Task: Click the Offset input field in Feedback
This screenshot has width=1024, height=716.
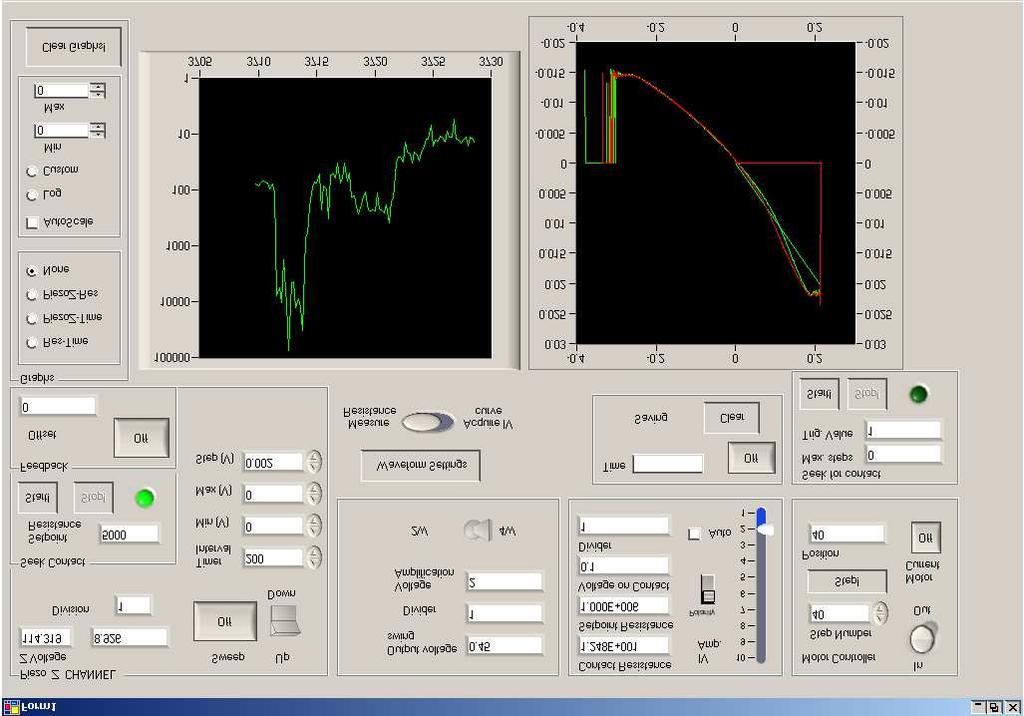Action: (x=58, y=407)
